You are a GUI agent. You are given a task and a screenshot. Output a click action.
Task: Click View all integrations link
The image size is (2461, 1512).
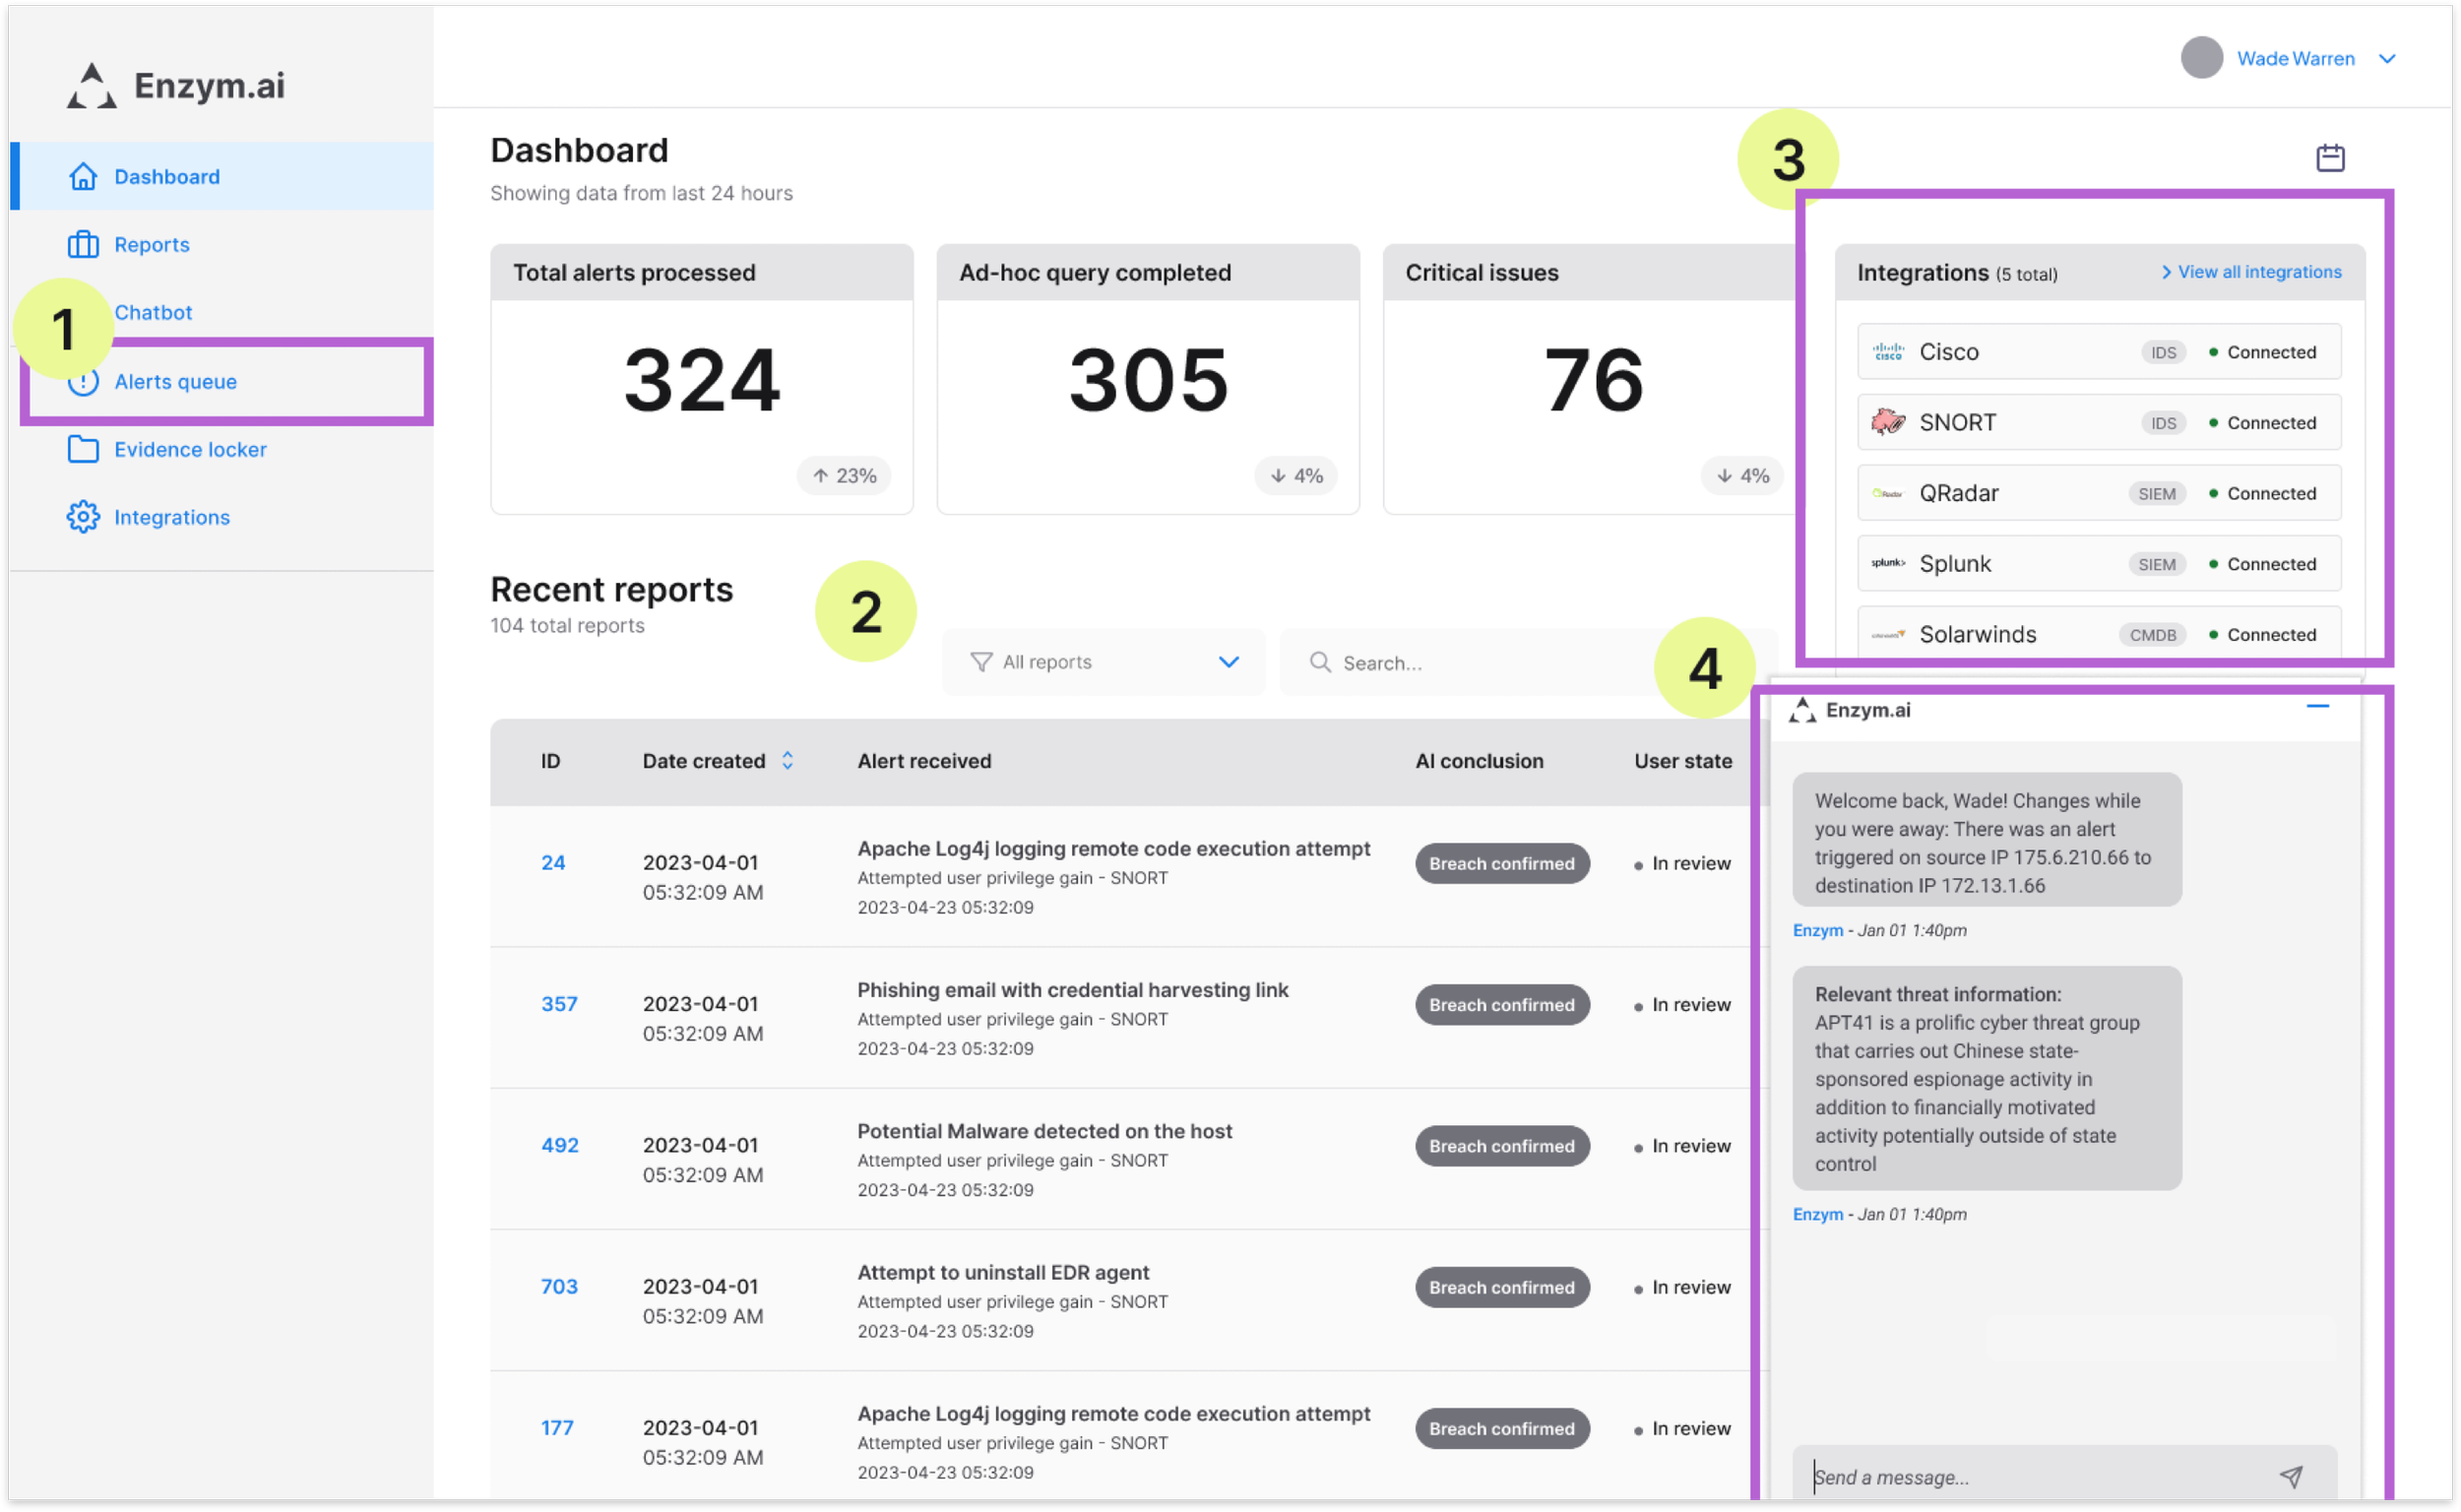(2258, 272)
